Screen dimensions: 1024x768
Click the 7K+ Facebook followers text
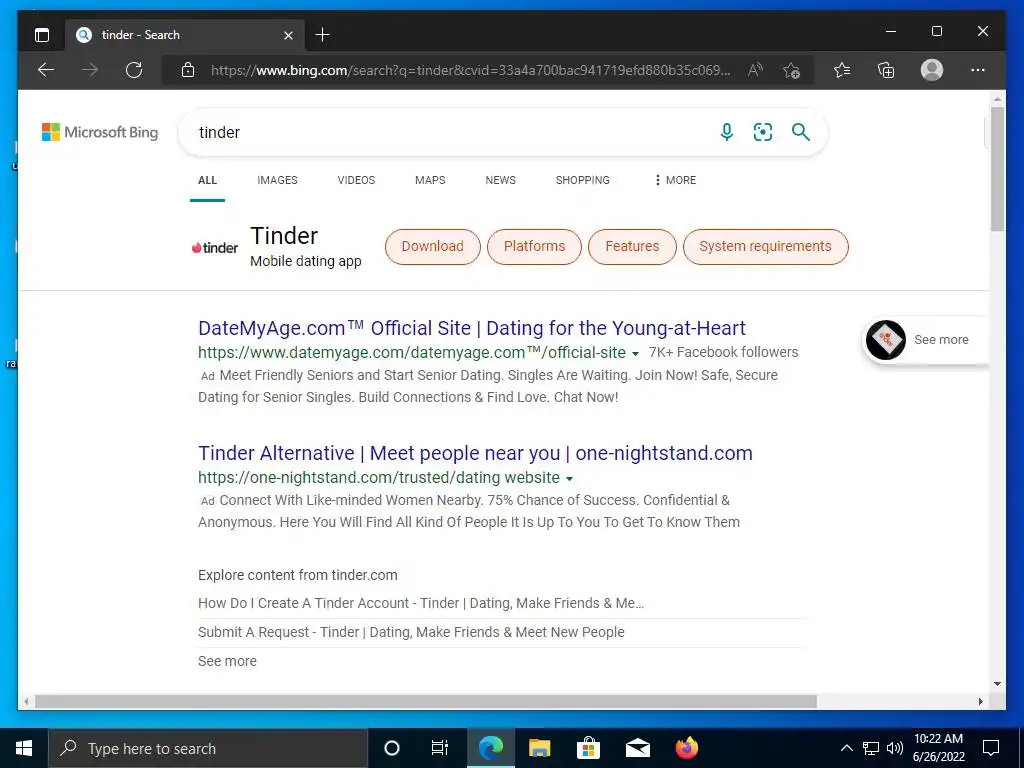click(x=724, y=353)
